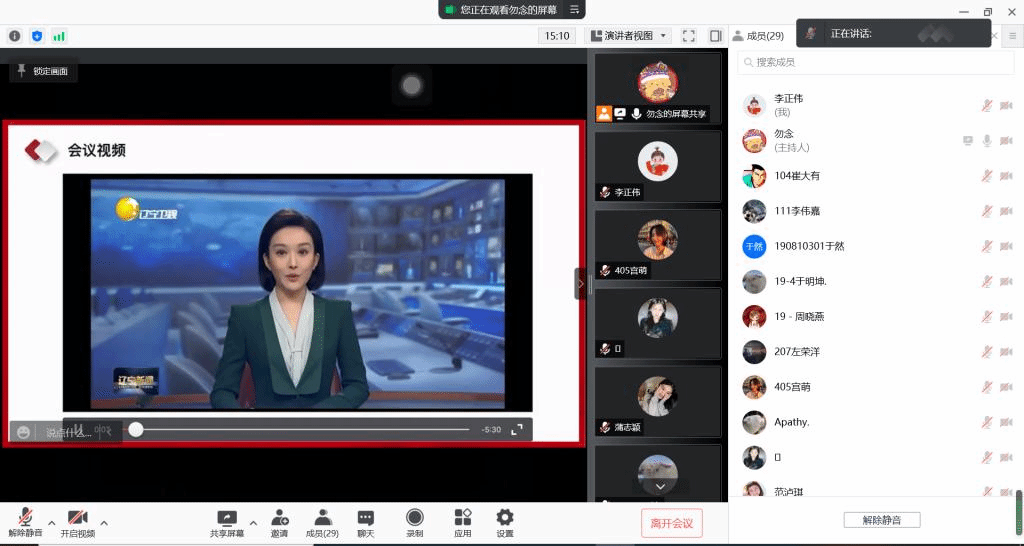Viewport: 1024px width, 546px height.
Task: Expand share options arrow beside 共享屏幕
Action: [253, 522]
